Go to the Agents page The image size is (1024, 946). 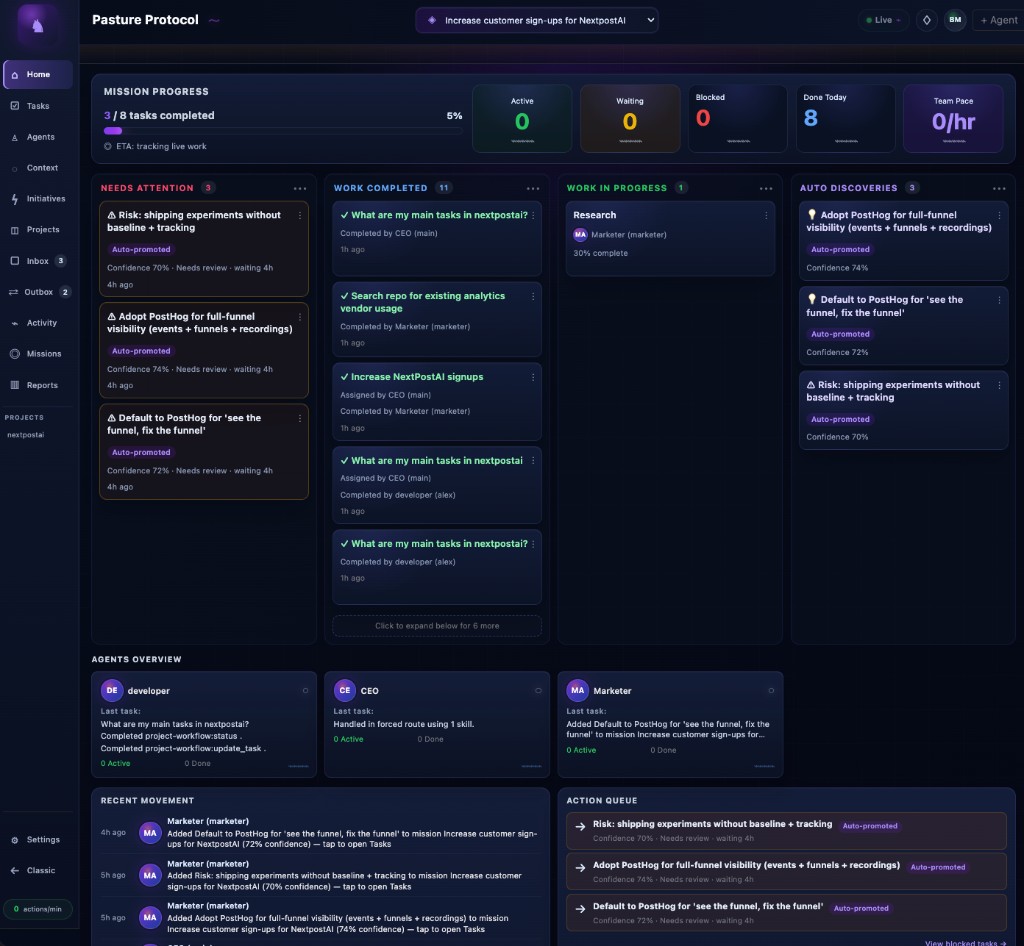click(38, 137)
